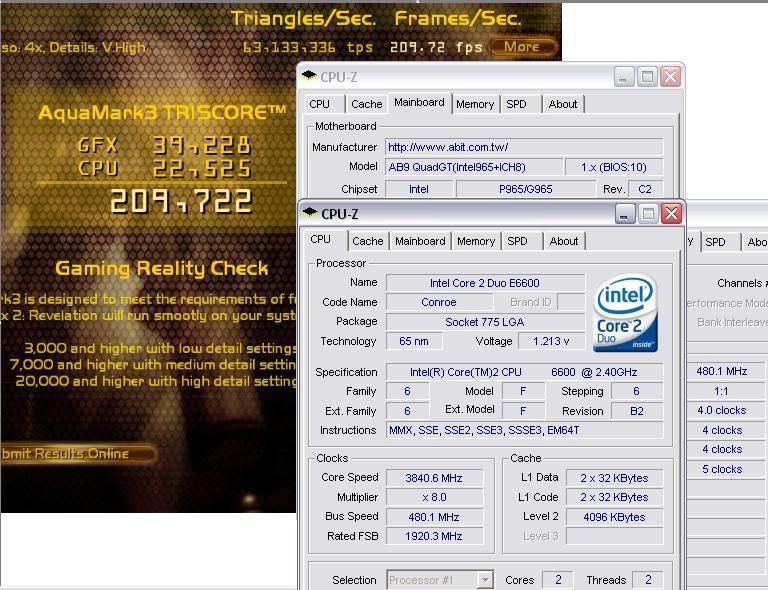The image size is (768, 590).
Task: Click chipset field P965/G965
Action: click(526, 189)
